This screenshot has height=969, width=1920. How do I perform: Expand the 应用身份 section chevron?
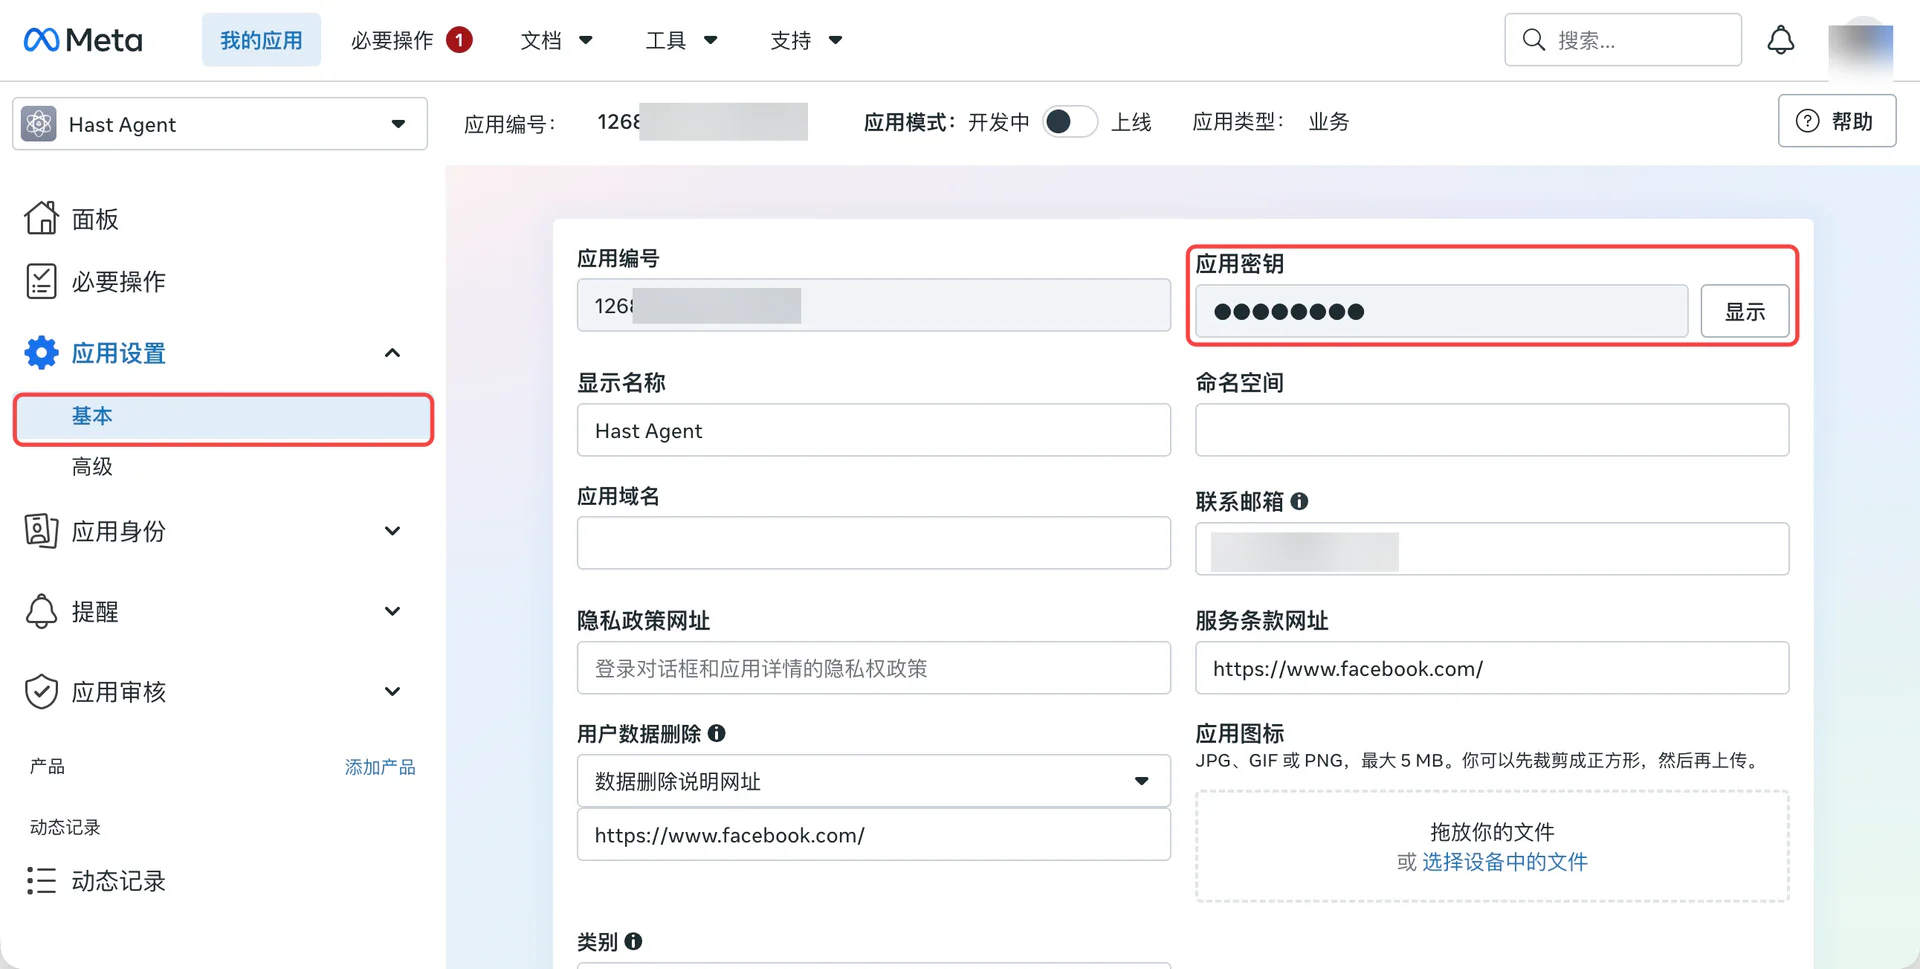pos(392,531)
